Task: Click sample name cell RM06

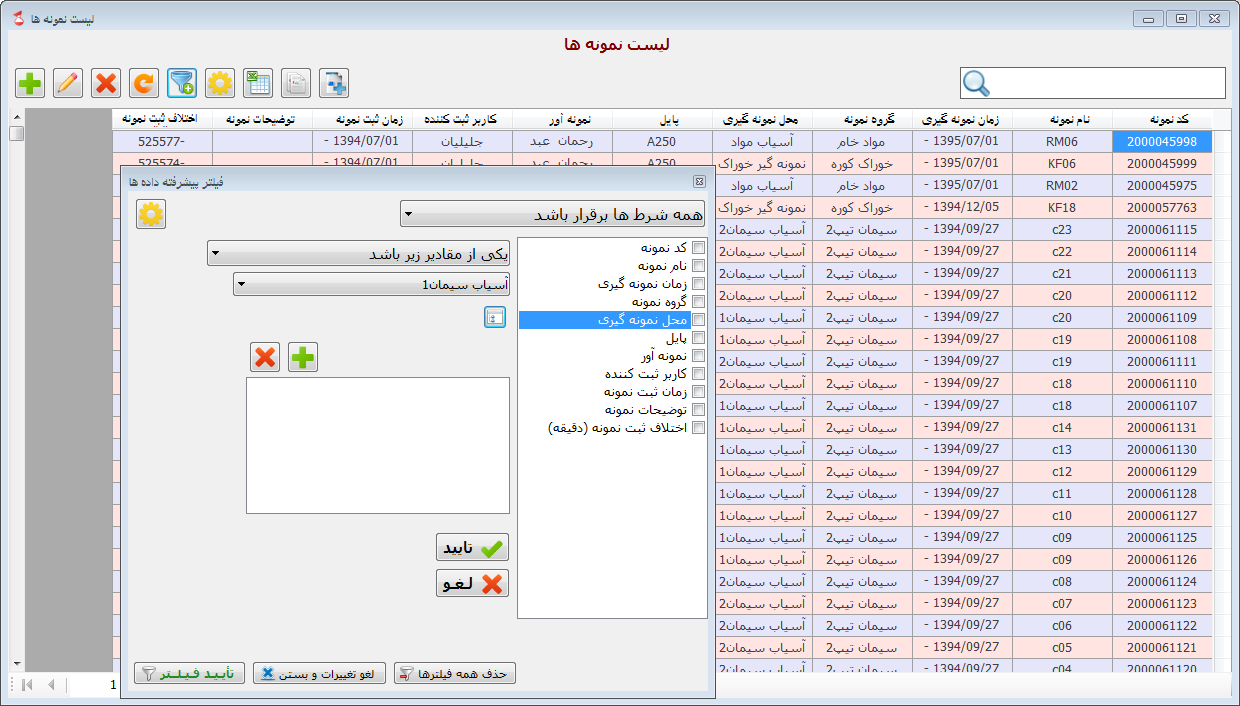Action: (1062, 142)
